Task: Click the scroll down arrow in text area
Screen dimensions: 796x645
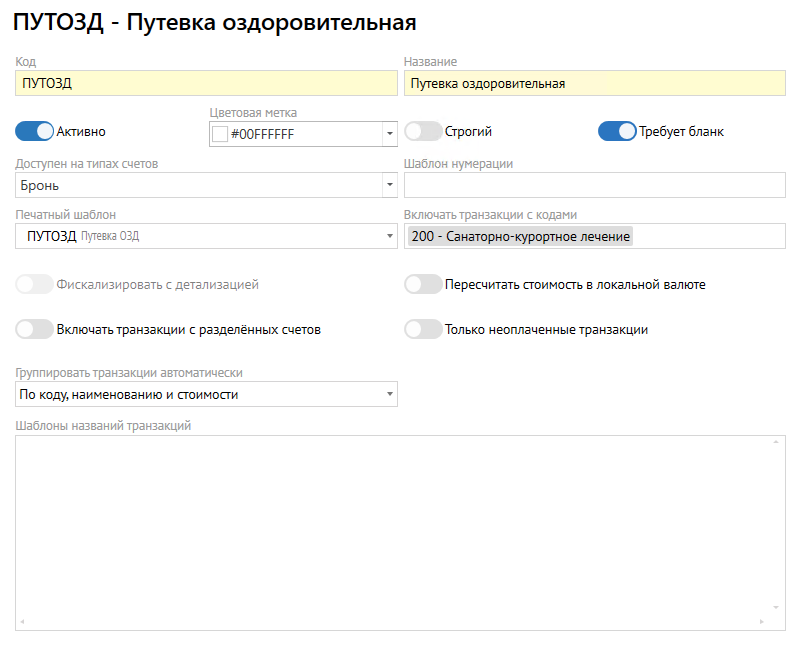Action: click(776, 607)
